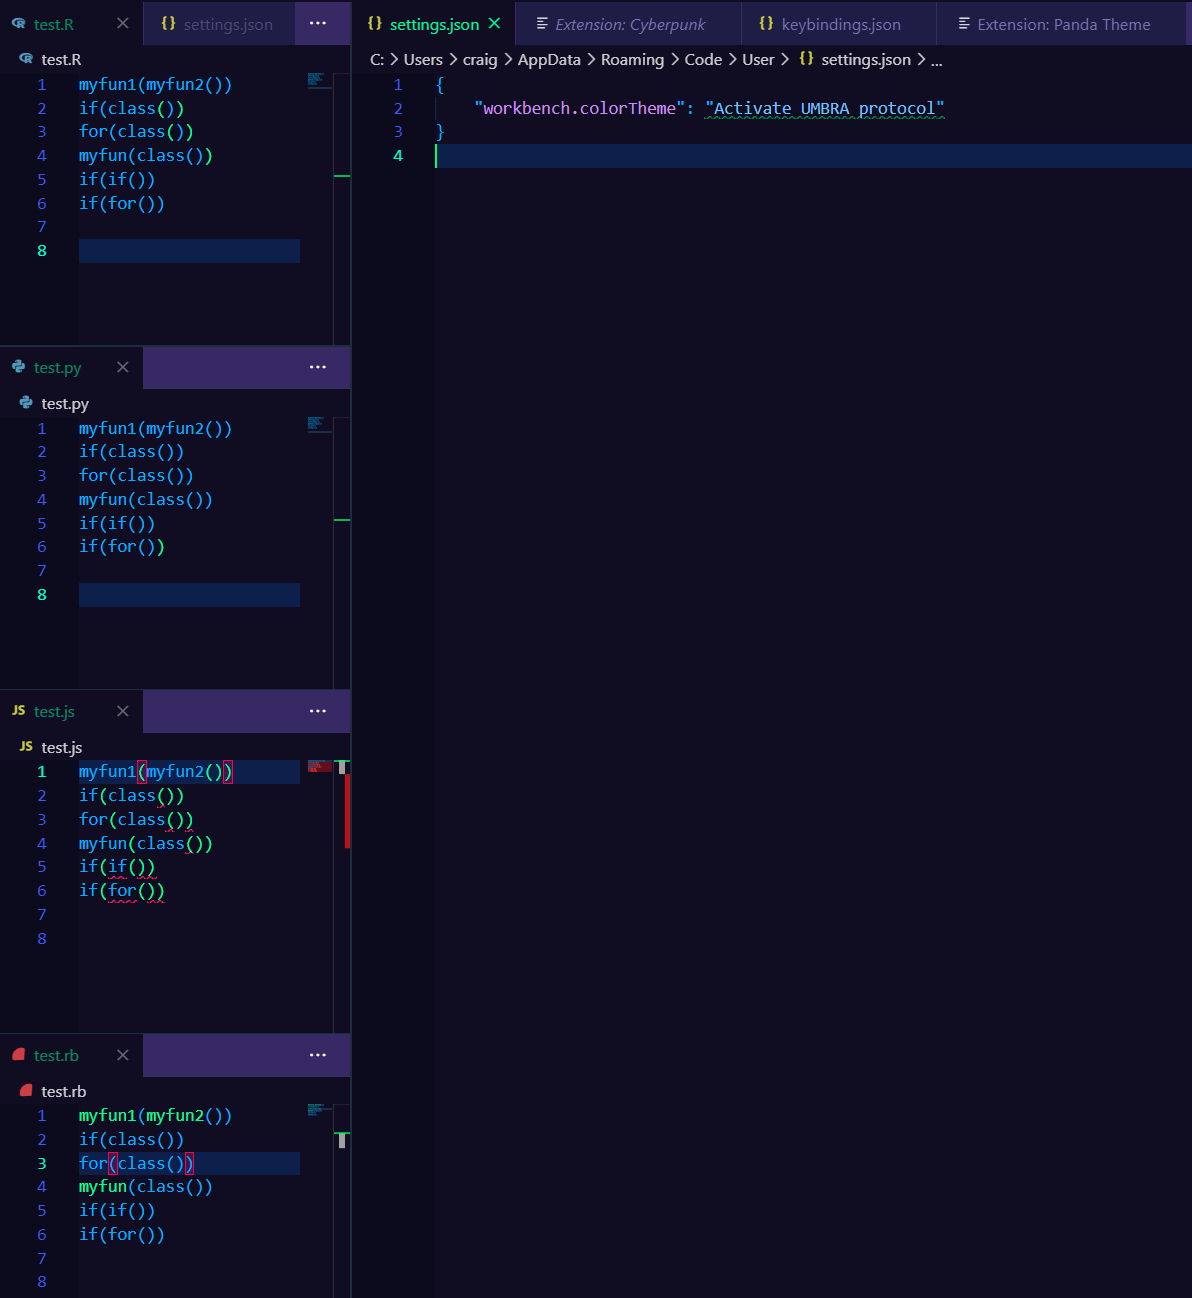This screenshot has width=1192, height=1298.
Task: Click line number 8 in test.R editor
Action: (x=42, y=251)
